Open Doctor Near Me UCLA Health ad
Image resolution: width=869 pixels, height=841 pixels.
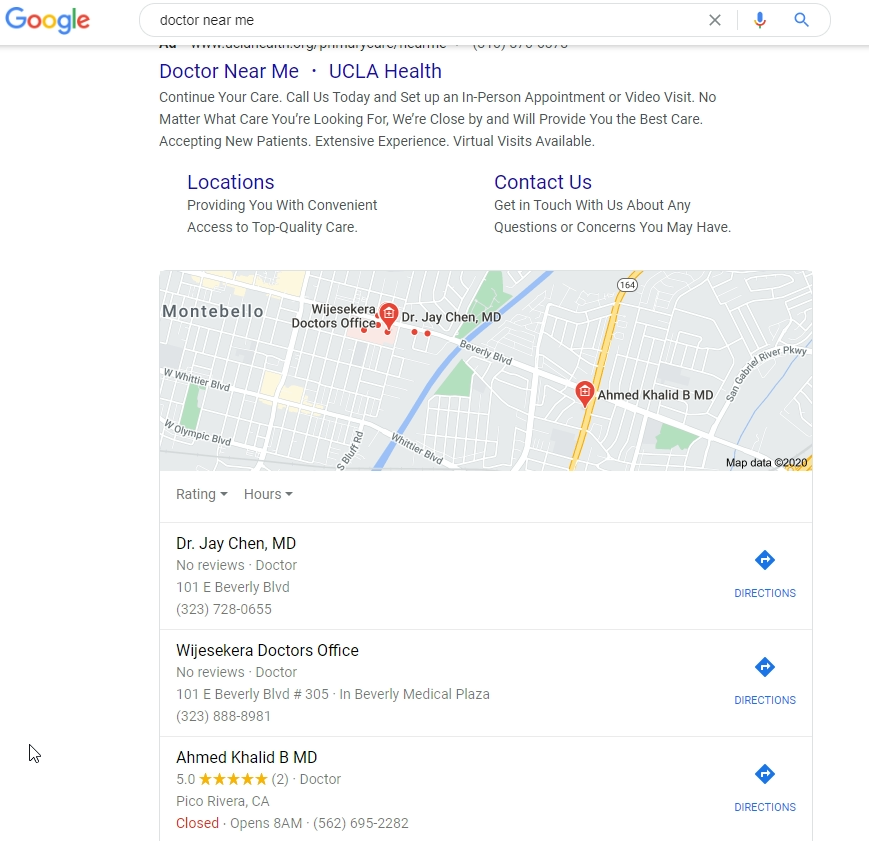point(300,71)
